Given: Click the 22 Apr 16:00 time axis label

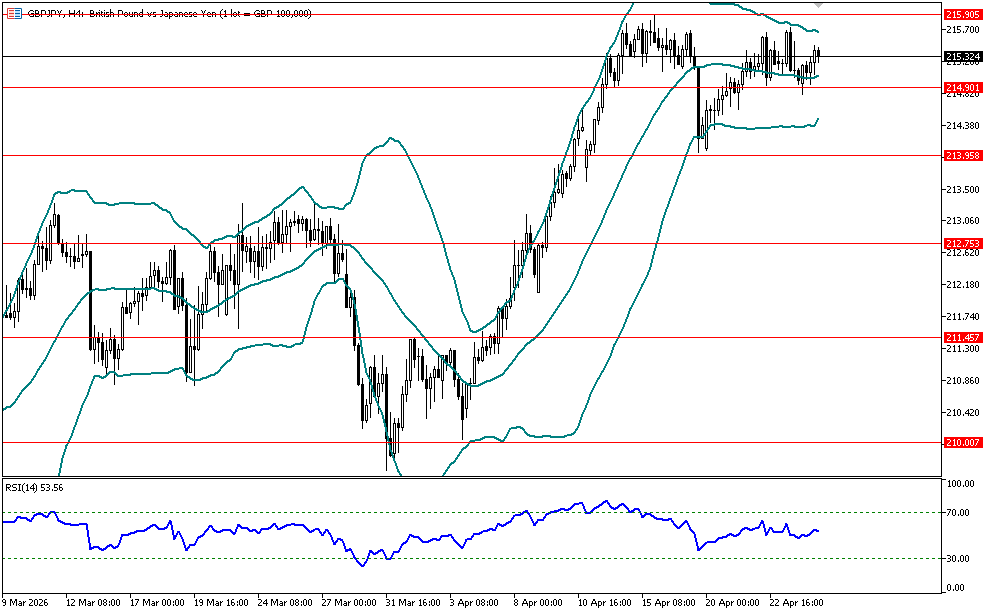Looking at the screenshot, I should (x=797, y=603).
